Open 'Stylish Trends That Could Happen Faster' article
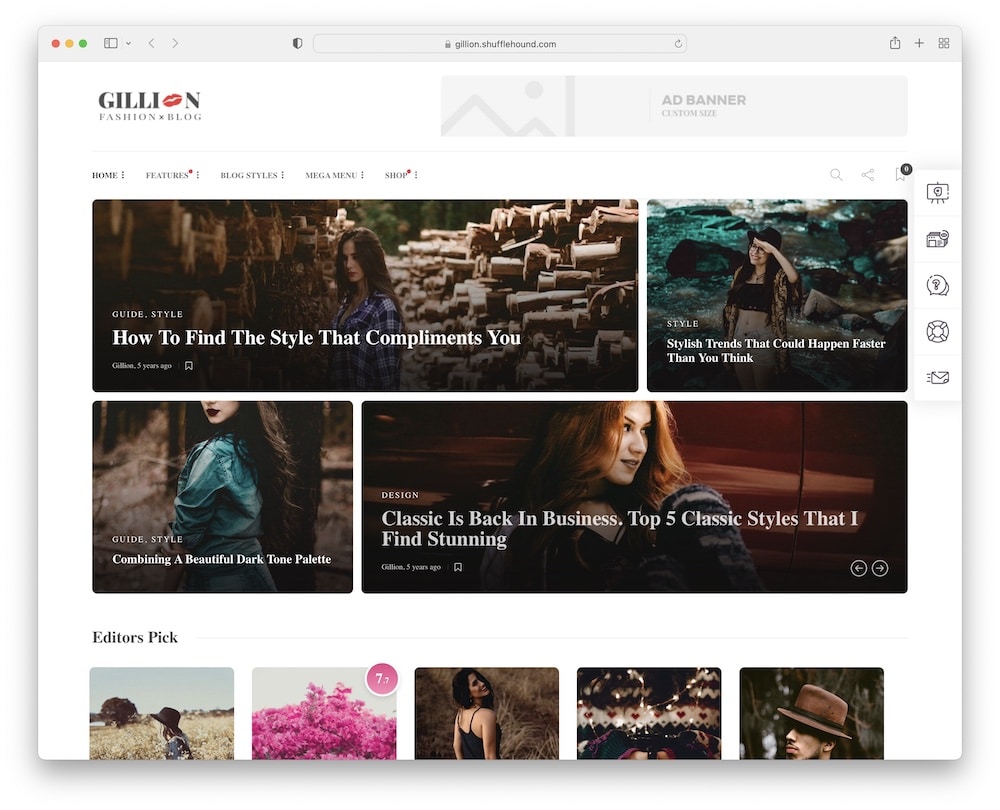The image size is (1000, 810). pyautogui.click(x=776, y=351)
